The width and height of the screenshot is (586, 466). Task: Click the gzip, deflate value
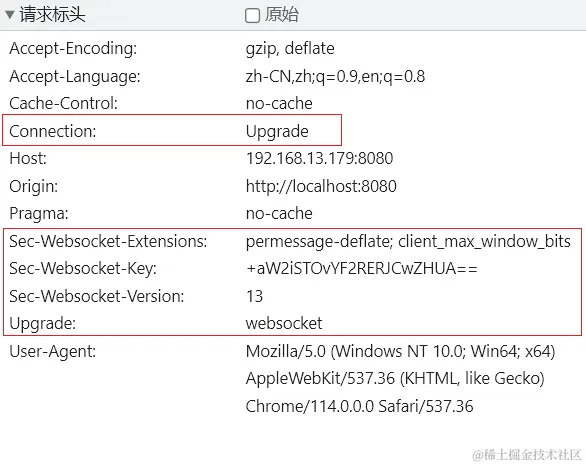[290, 49]
